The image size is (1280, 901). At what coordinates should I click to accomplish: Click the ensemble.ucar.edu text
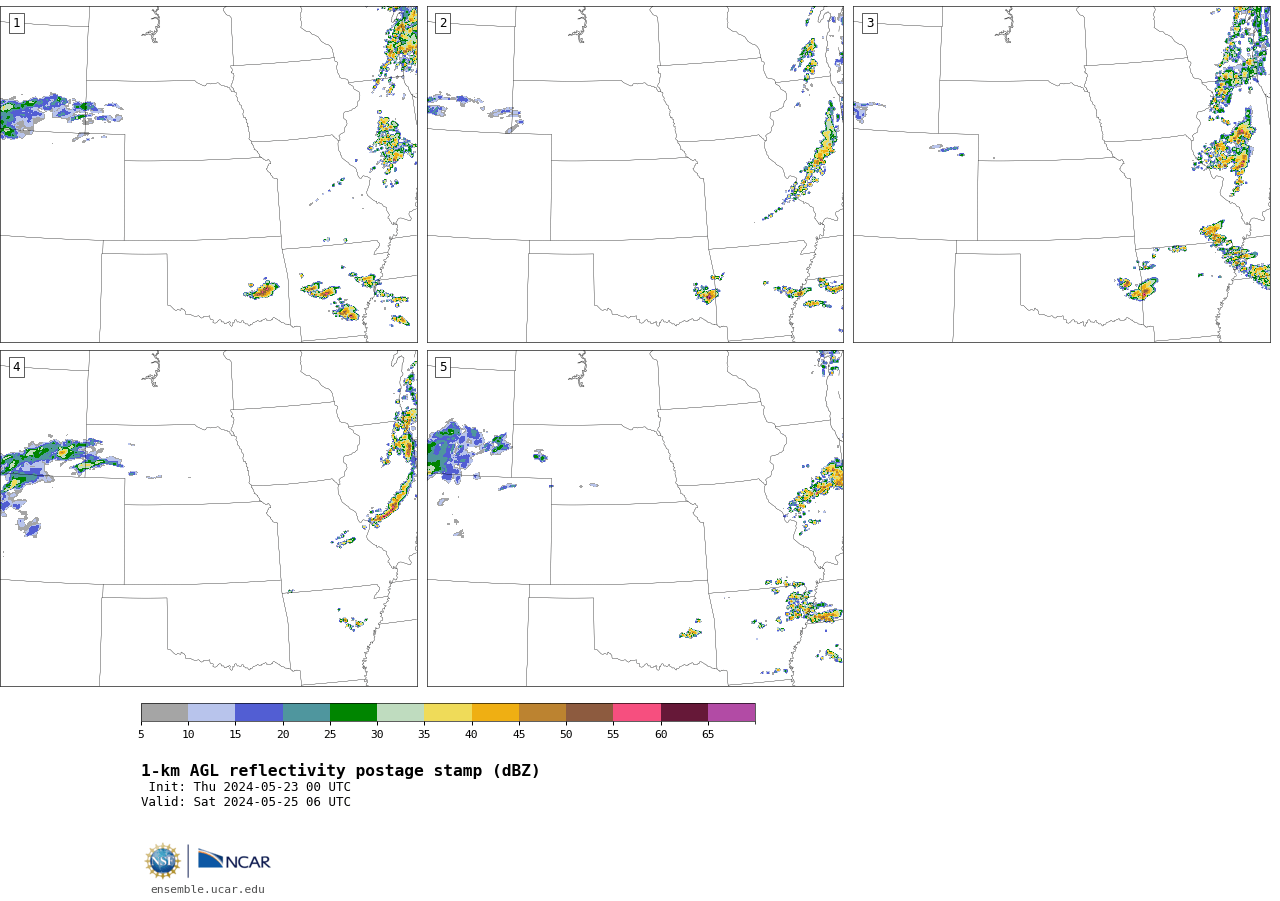point(208,889)
